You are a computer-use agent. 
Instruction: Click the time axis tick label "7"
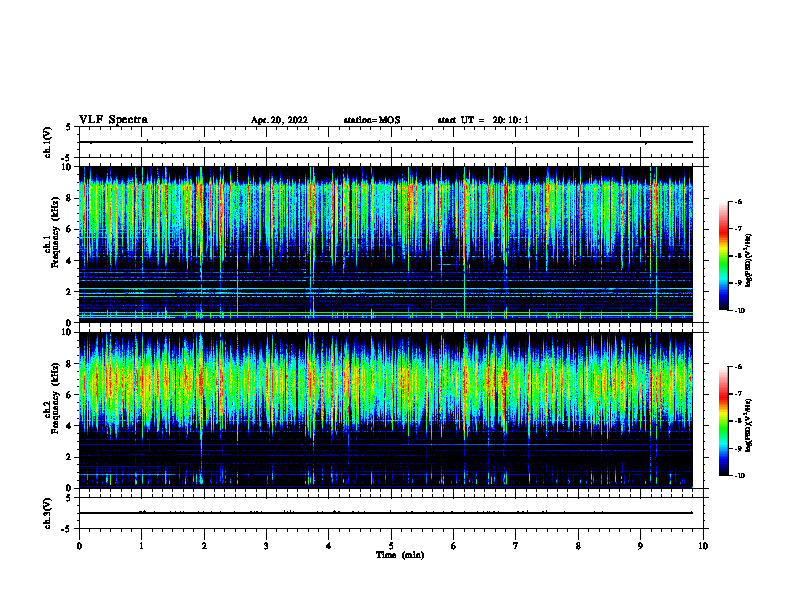pos(516,546)
